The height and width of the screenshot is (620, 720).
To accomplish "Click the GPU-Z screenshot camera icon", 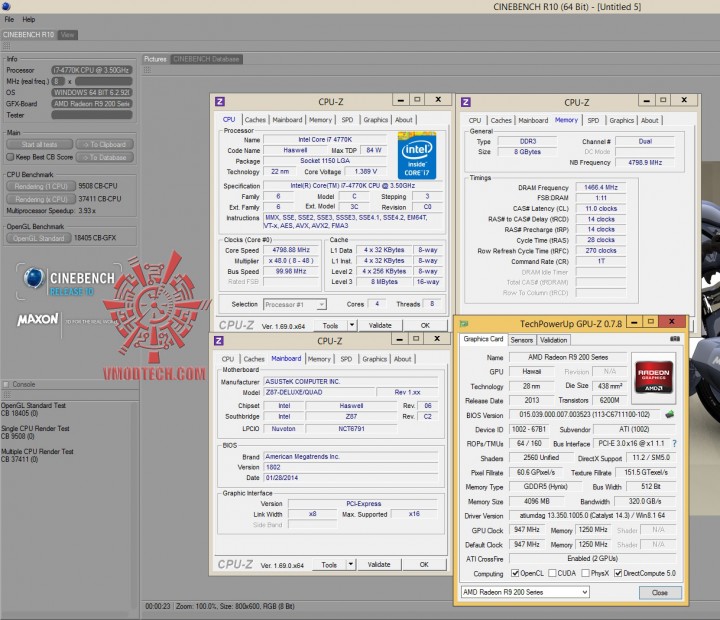I will 675,339.
